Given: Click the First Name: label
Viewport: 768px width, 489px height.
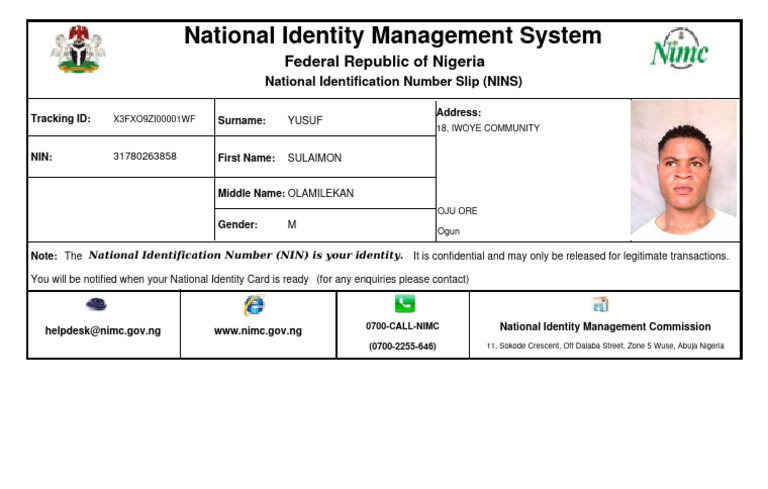Looking at the screenshot, I should (246, 158).
